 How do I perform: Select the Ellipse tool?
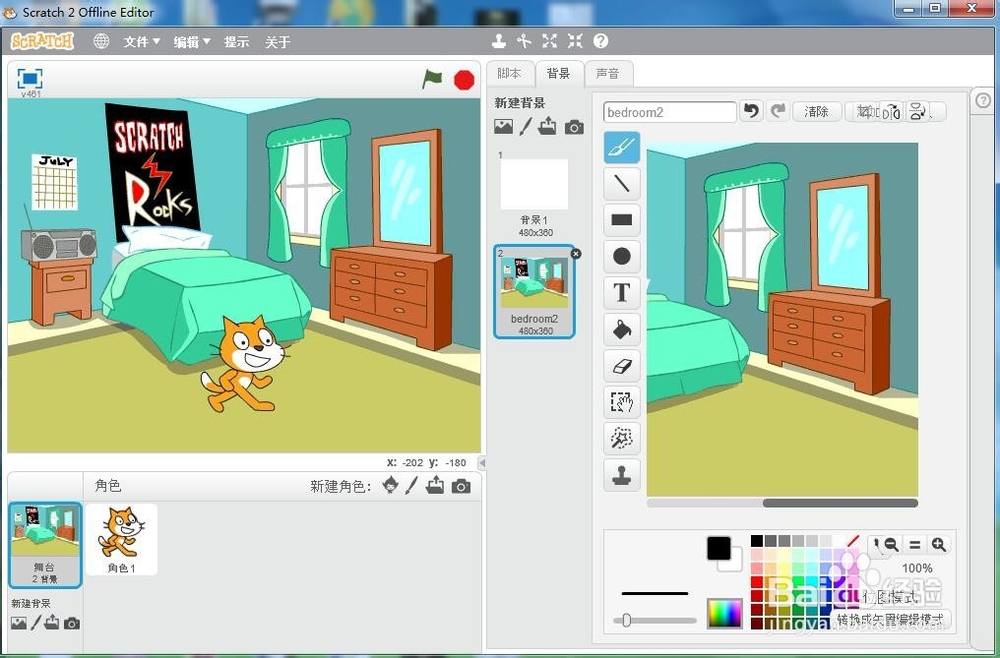[622, 256]
